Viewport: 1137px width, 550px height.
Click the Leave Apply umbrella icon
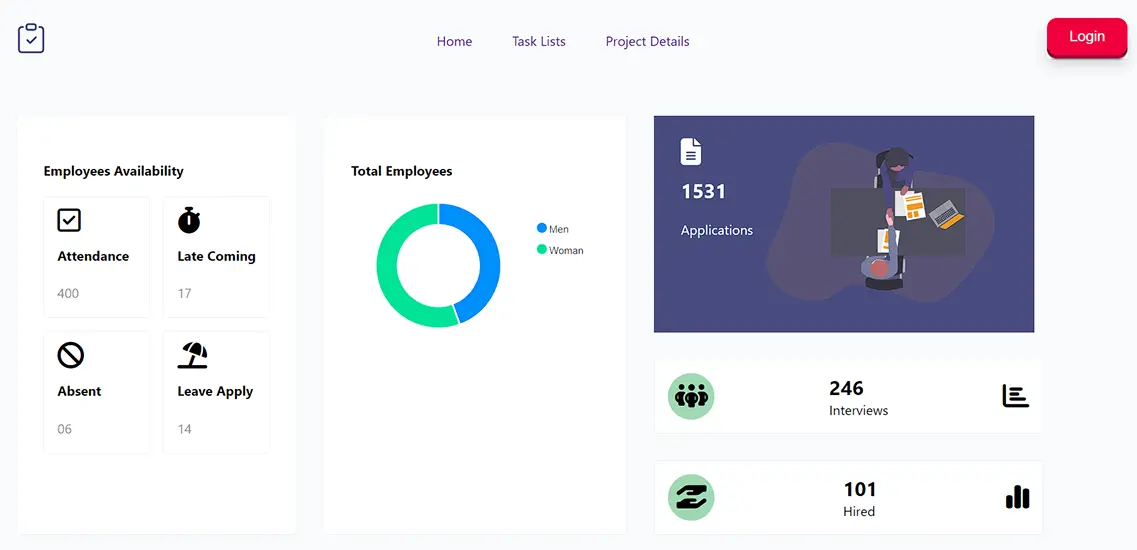click(193, 356)
